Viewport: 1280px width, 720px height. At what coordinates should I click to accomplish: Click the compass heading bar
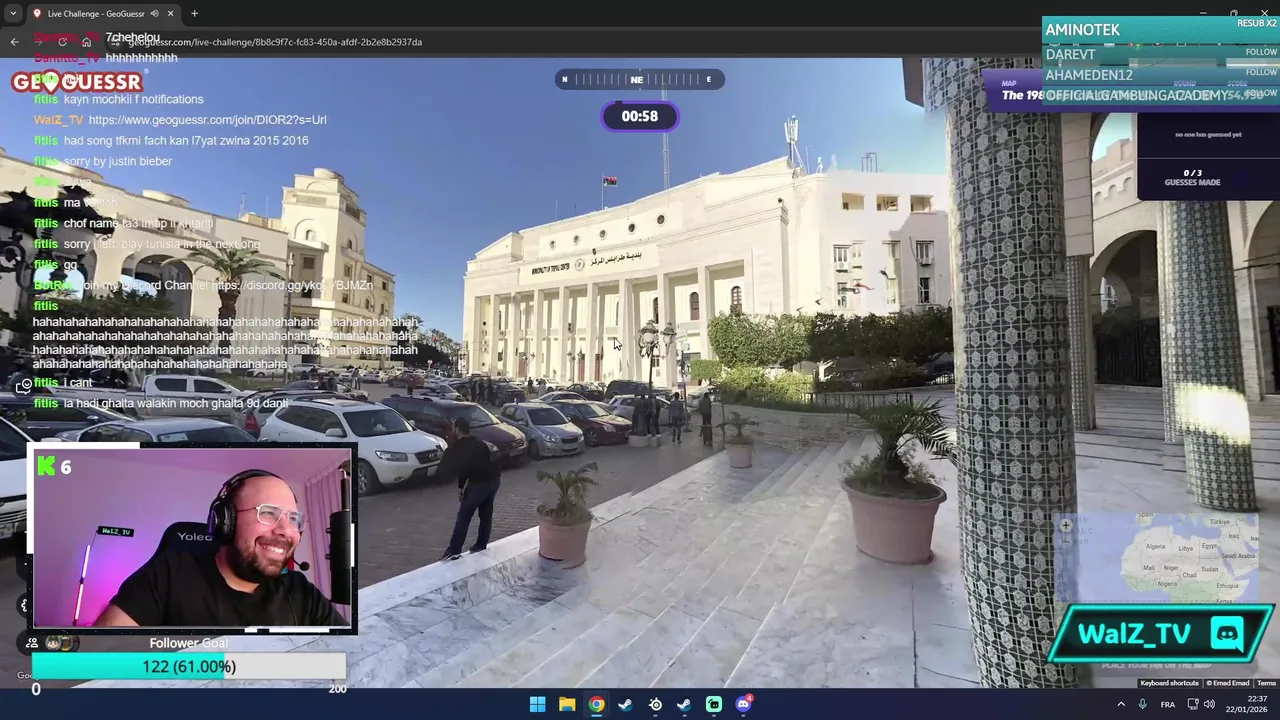pyautogui.click(x=638, y=79)
